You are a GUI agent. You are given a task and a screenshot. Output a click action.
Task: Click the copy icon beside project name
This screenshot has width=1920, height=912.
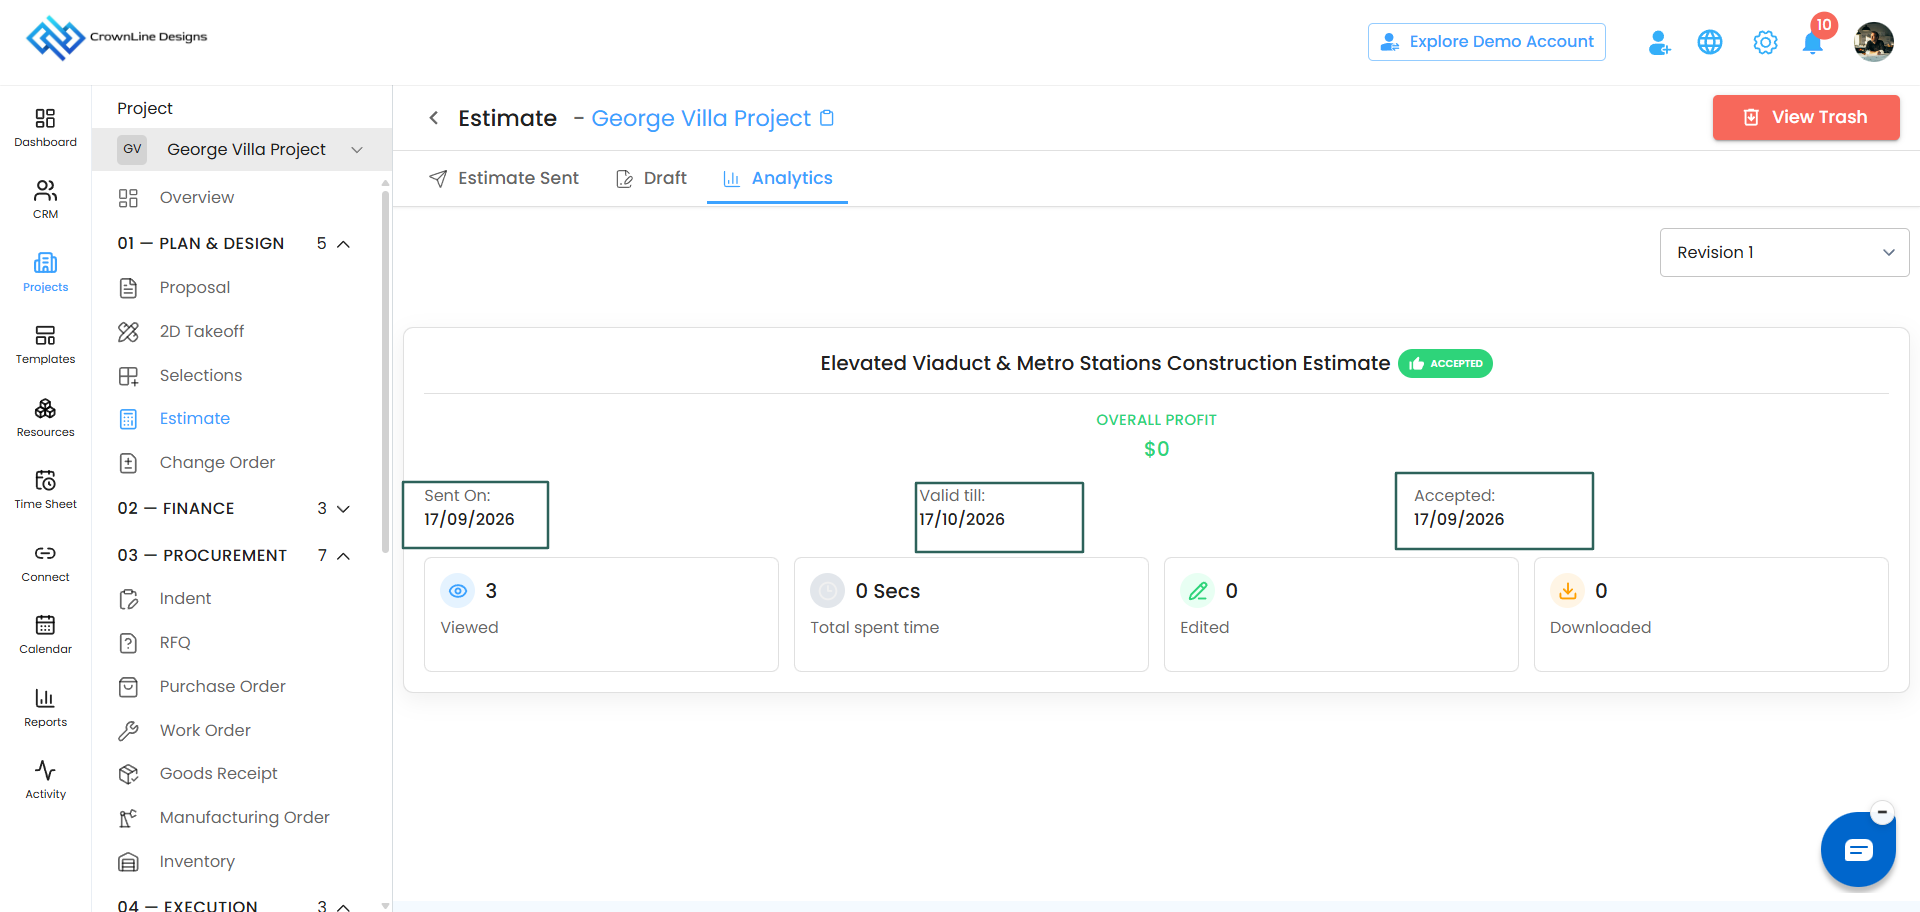click(x=827, y=118)
